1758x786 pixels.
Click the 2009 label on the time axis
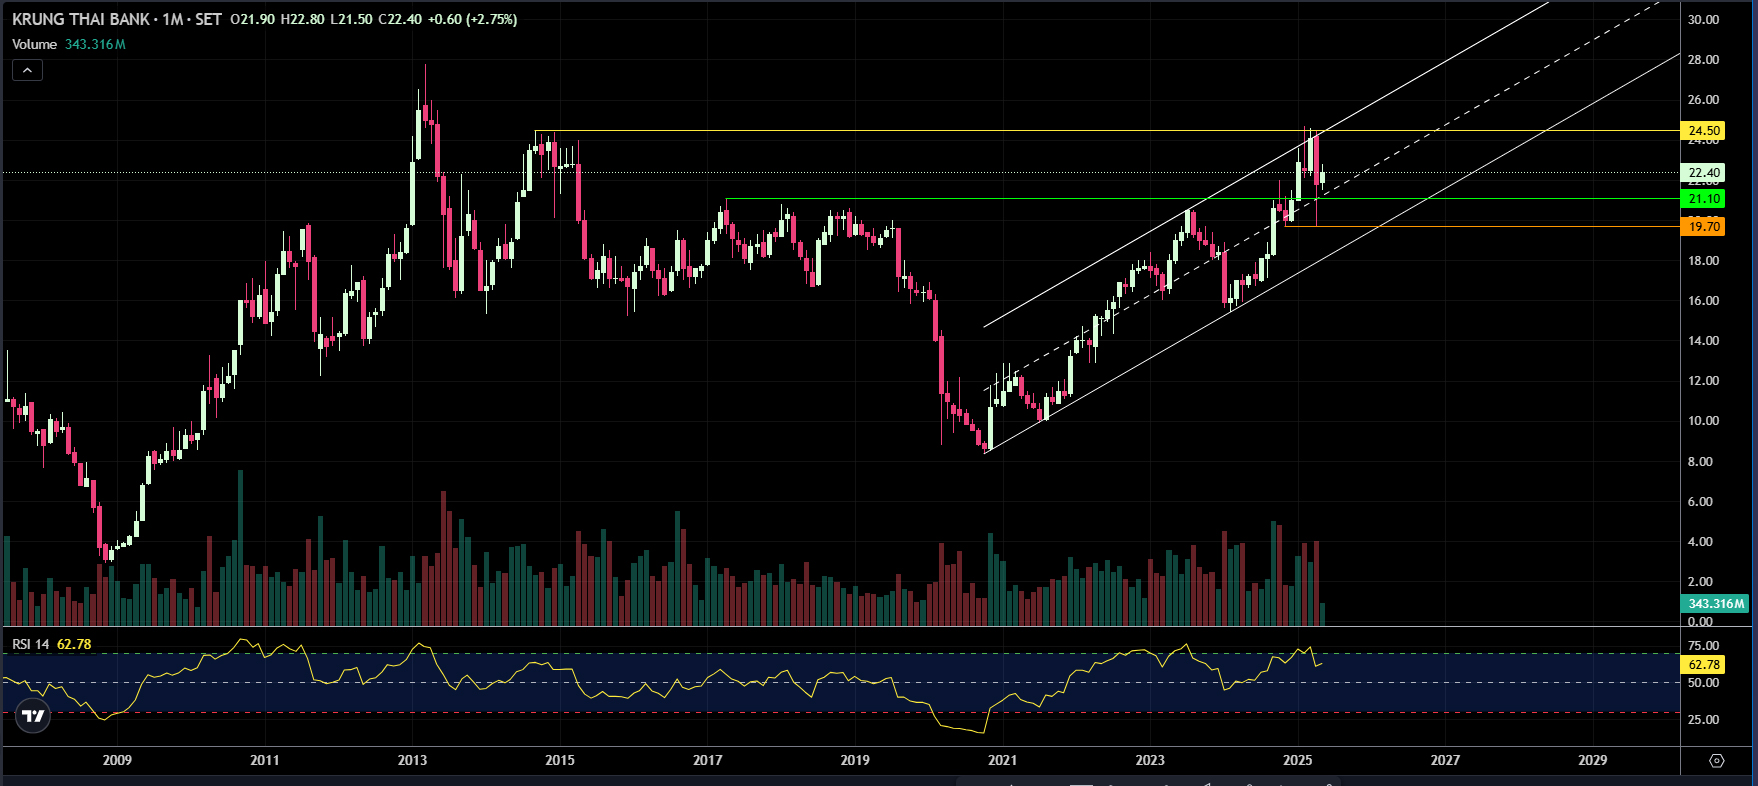(x=117, y=760)
